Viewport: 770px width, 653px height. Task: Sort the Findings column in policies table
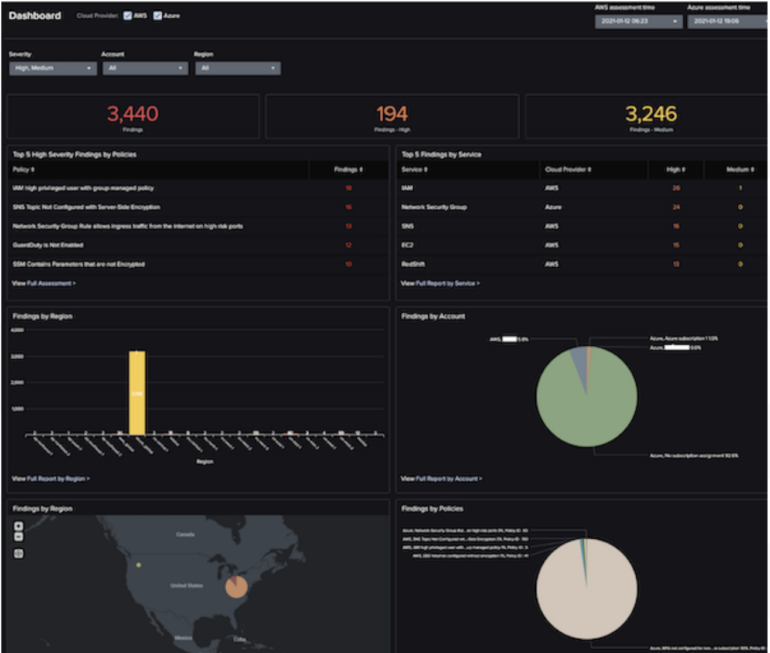pos(349,171)
